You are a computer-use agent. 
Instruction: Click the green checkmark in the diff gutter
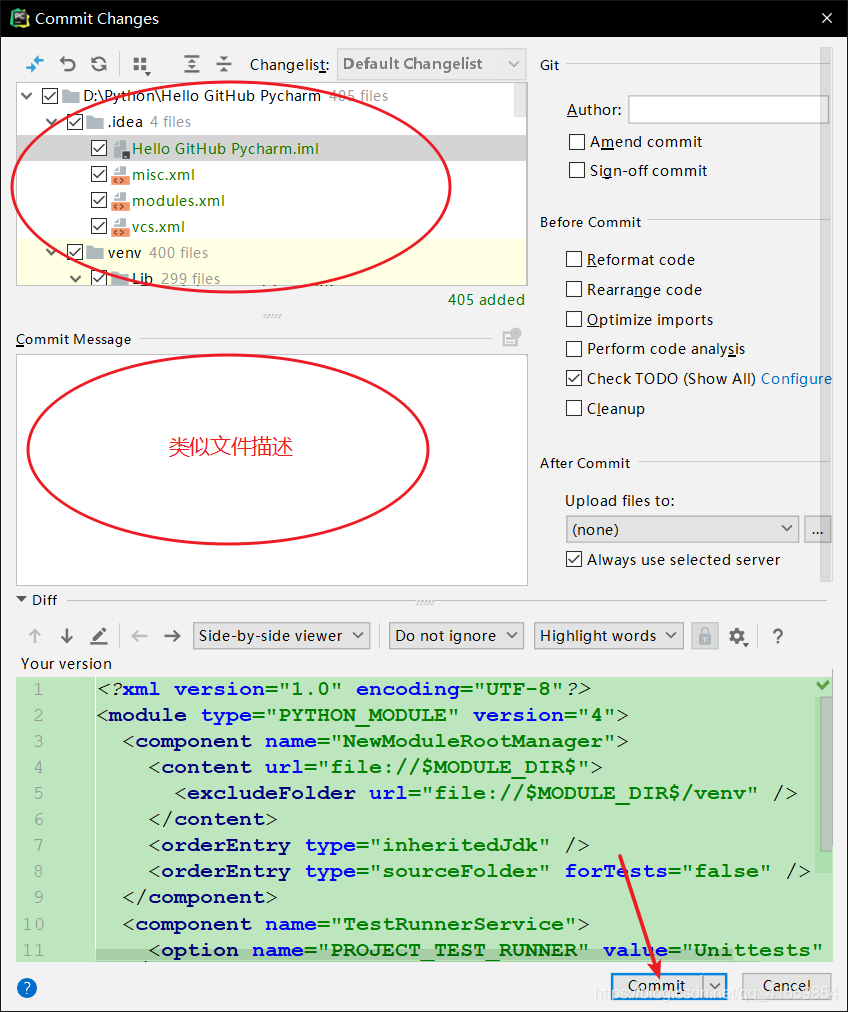pos(823,685)
